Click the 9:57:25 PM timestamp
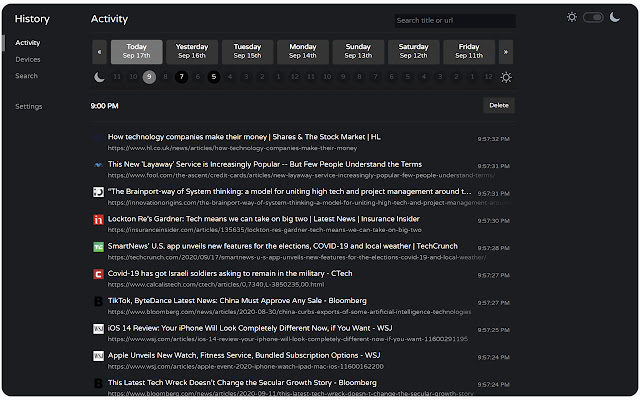640x400 pixels. point(493,330)
